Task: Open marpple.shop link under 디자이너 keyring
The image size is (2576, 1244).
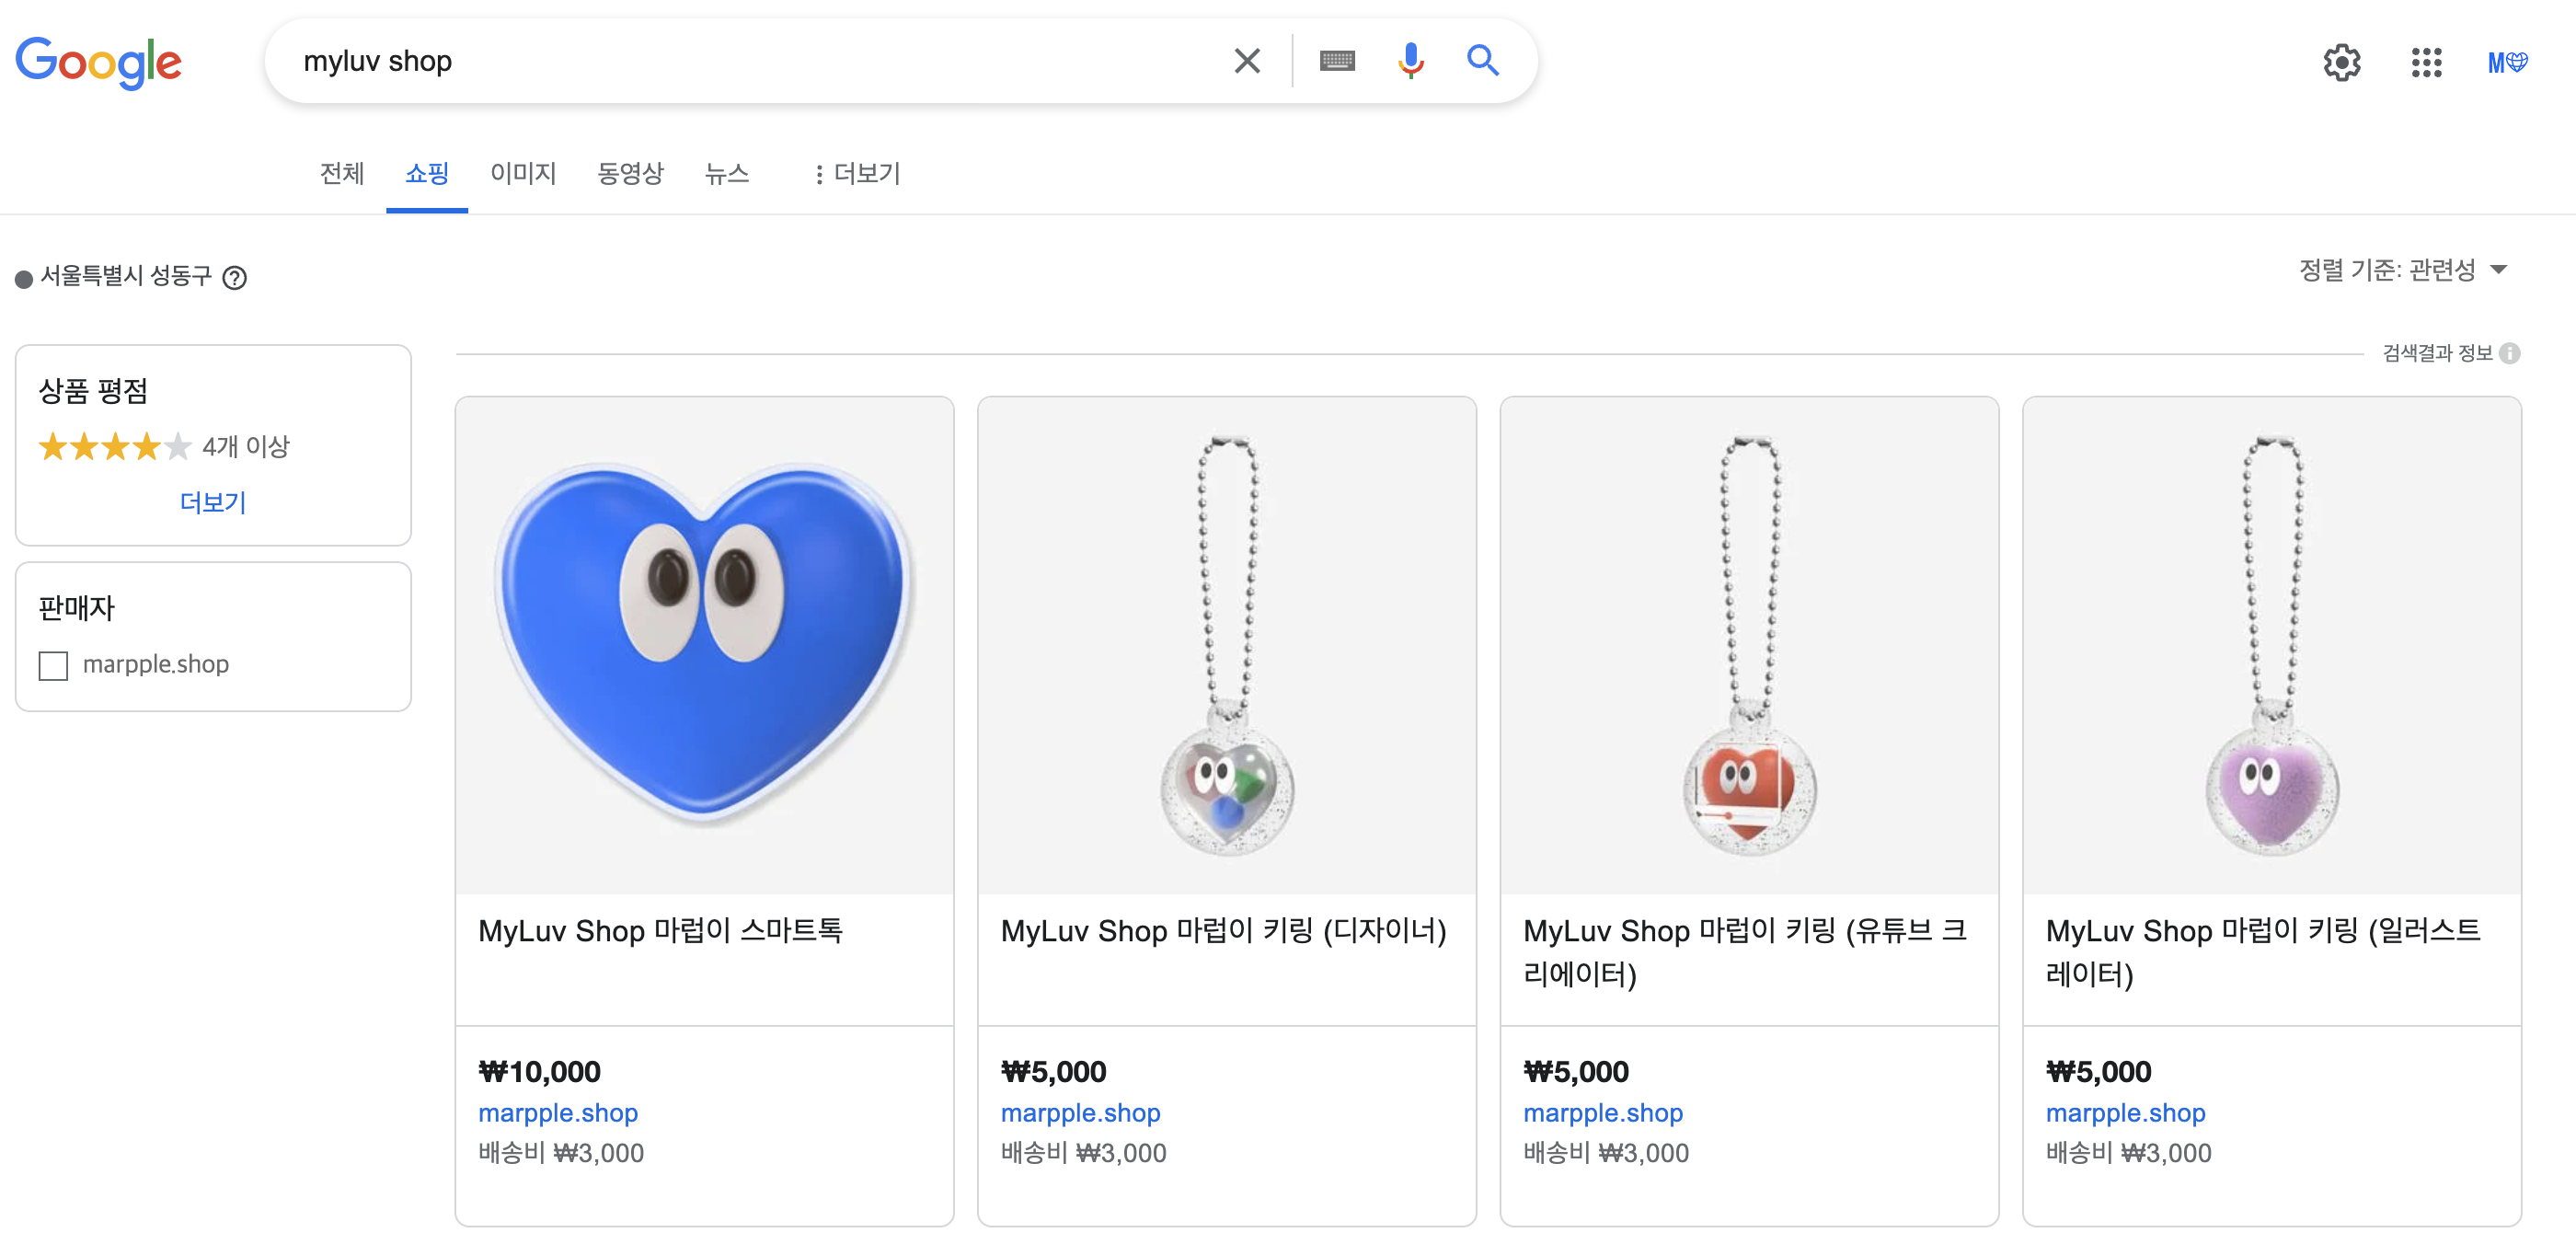Action: tap(1080, 1112)
